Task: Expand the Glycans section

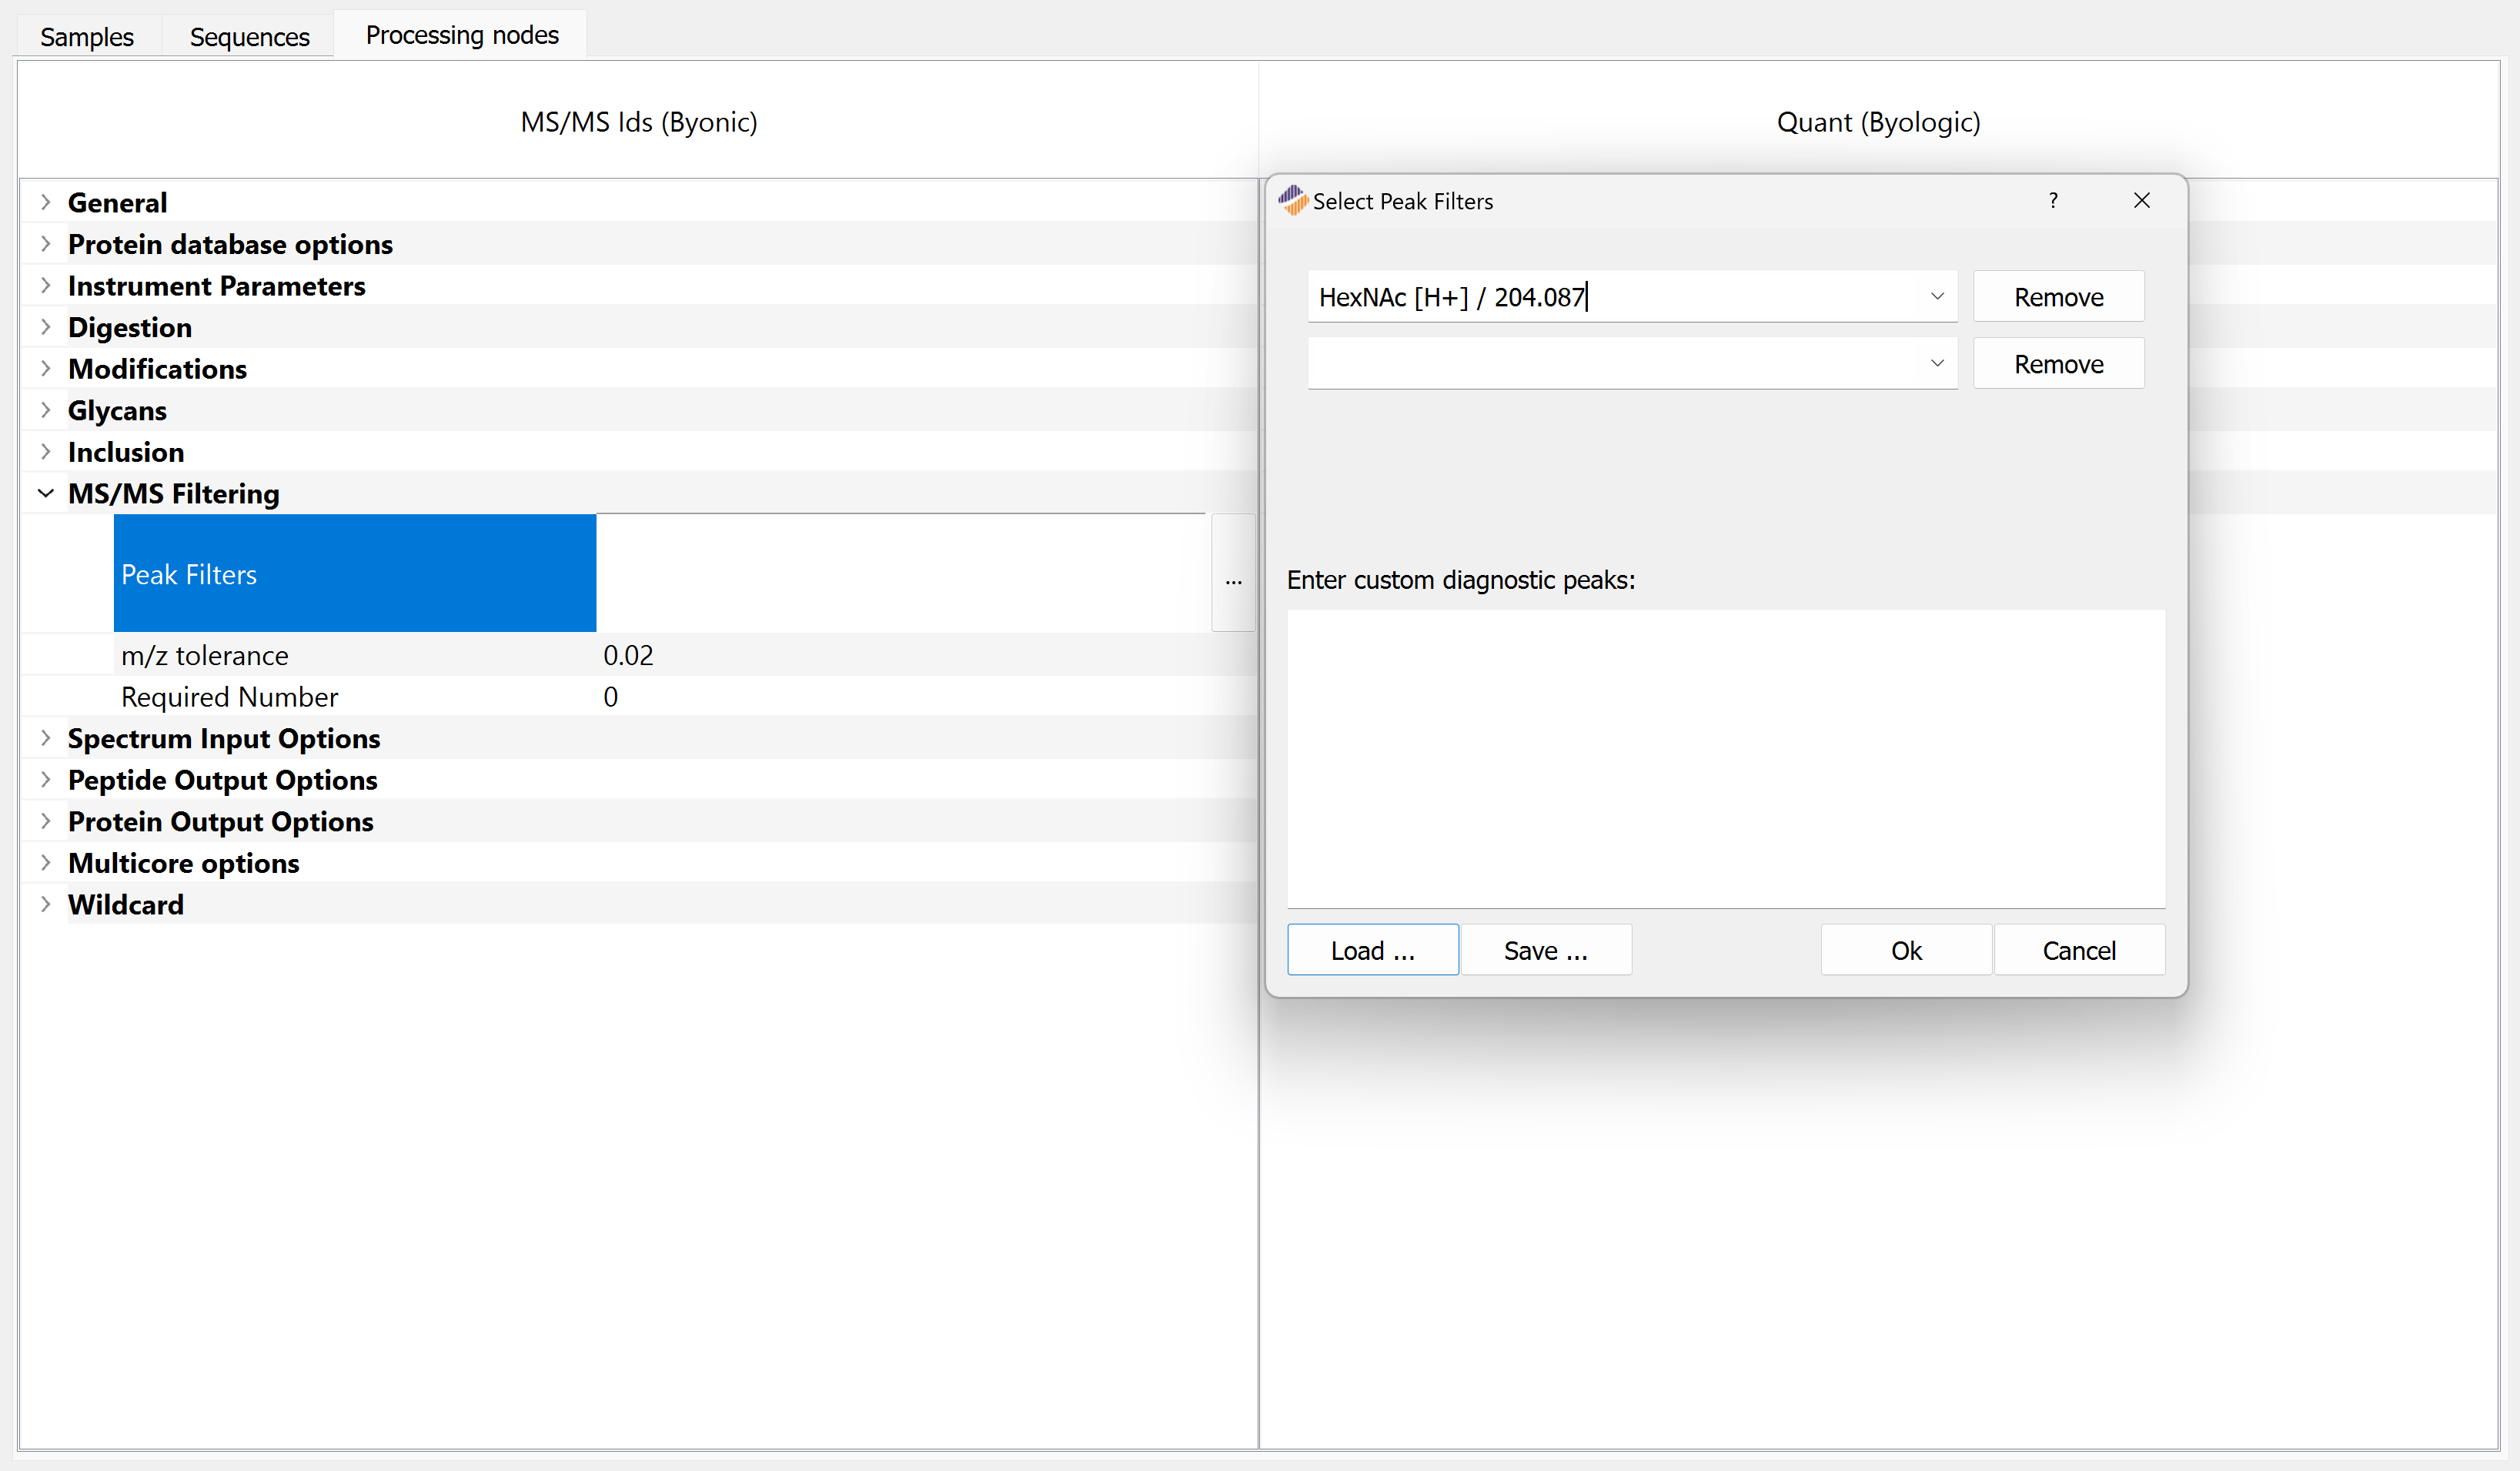Action: pos(46,410)
